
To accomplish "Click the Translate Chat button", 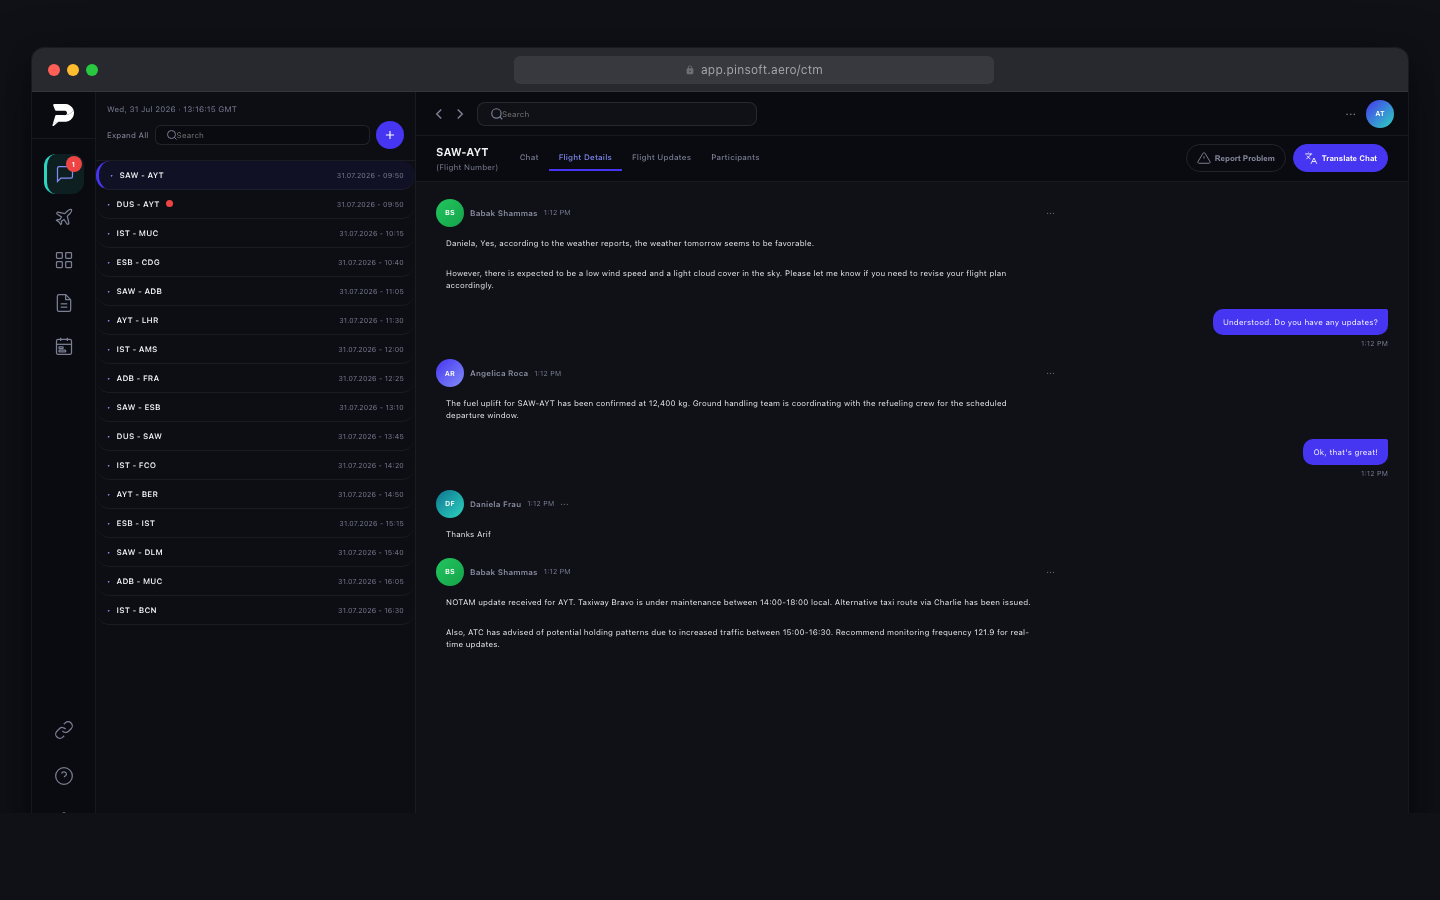I will pyautogui.click(x=1340, y=158).
